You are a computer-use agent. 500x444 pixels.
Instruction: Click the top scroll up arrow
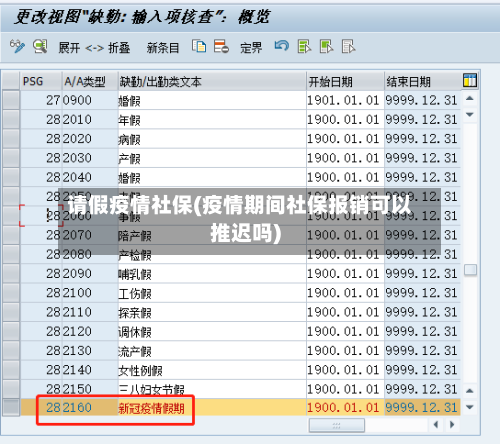[470, 98]
